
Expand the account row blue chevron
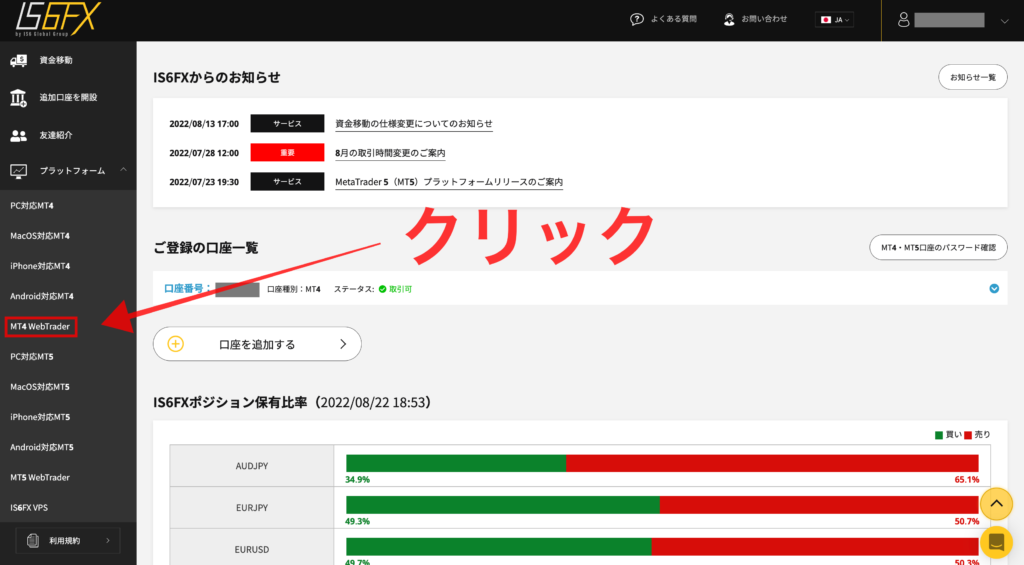tap(994, 289)
